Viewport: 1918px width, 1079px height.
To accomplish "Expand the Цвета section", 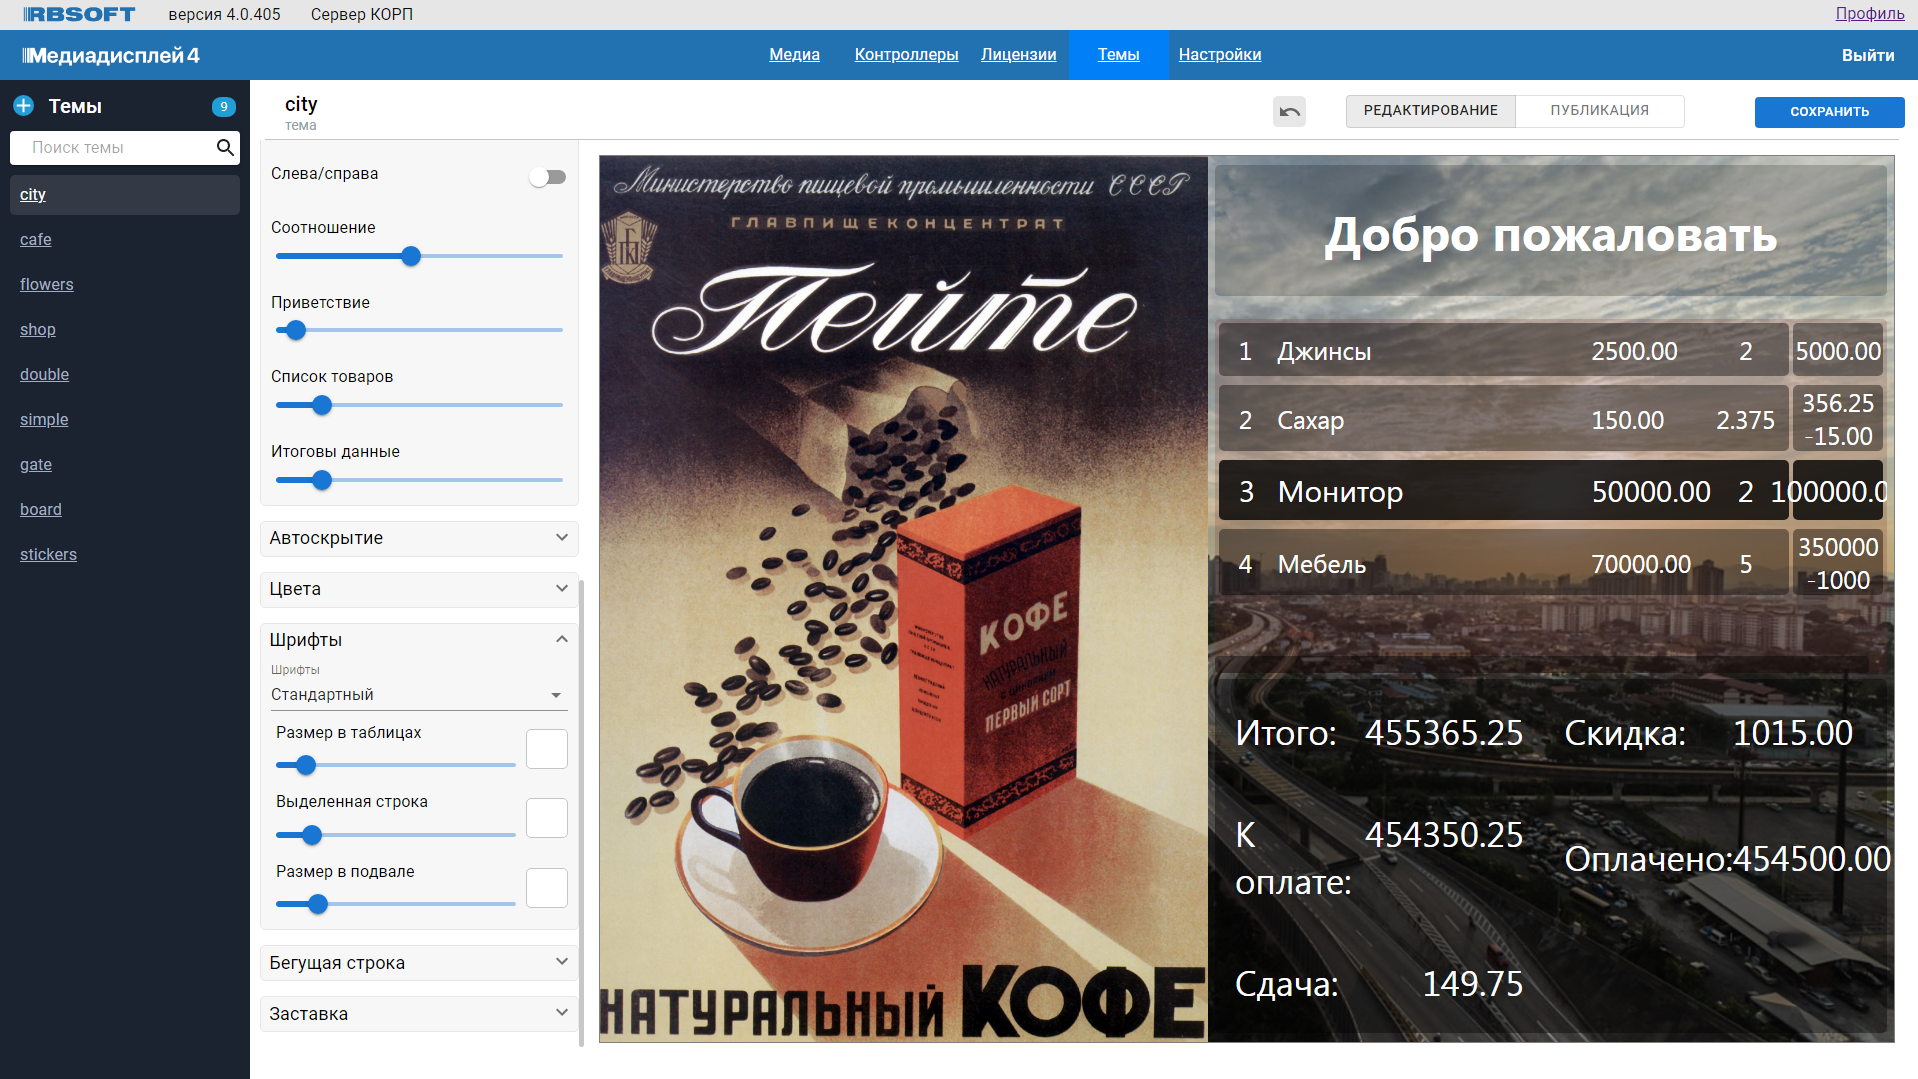I will pyautogui.click(x=419, y=589).
